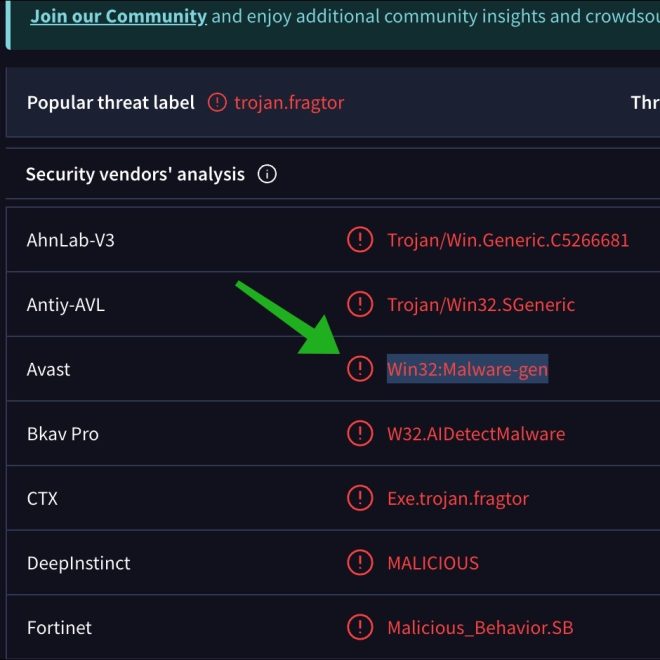Click the warning icon in DeepInstinct row
Viewport: 660px width, 660px height.
(x=359, y=563)
